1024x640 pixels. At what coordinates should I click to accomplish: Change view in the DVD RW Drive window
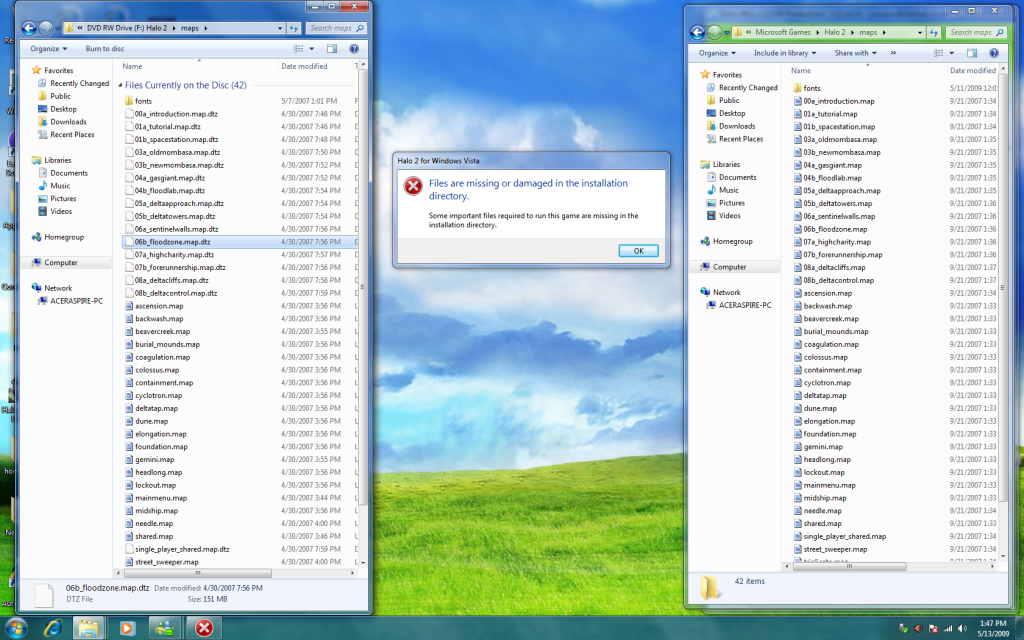click(298, 48)
